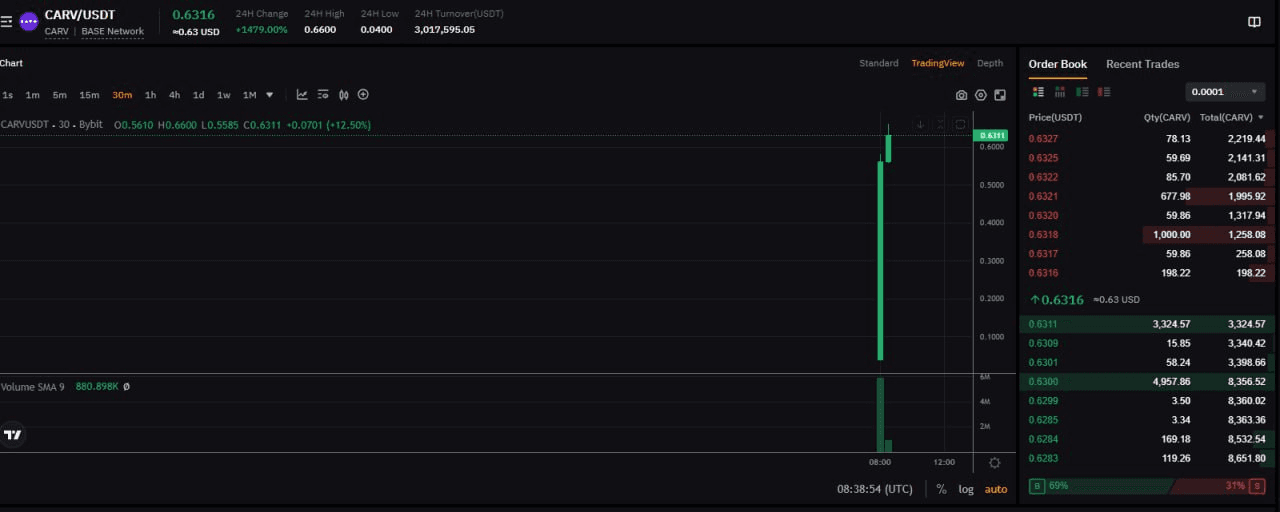Click the add/compare plus-circle icon

[363, 95]
